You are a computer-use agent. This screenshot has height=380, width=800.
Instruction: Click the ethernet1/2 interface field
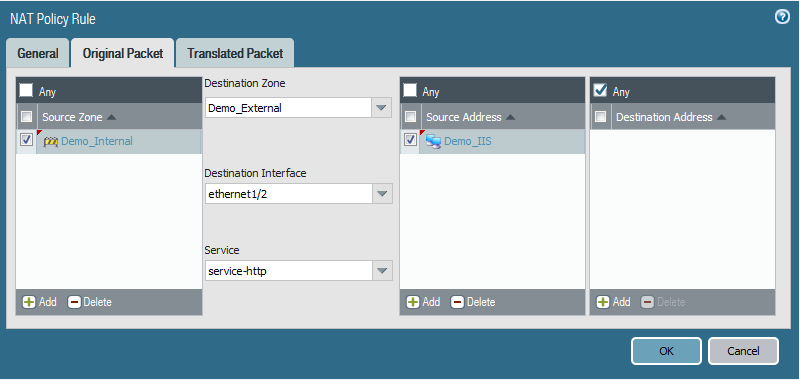point(289,194)
